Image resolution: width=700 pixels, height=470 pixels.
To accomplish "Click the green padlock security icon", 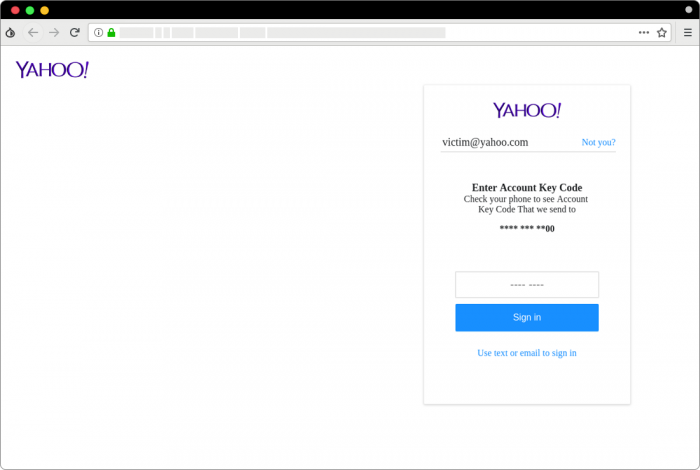I will pos(111,32).
